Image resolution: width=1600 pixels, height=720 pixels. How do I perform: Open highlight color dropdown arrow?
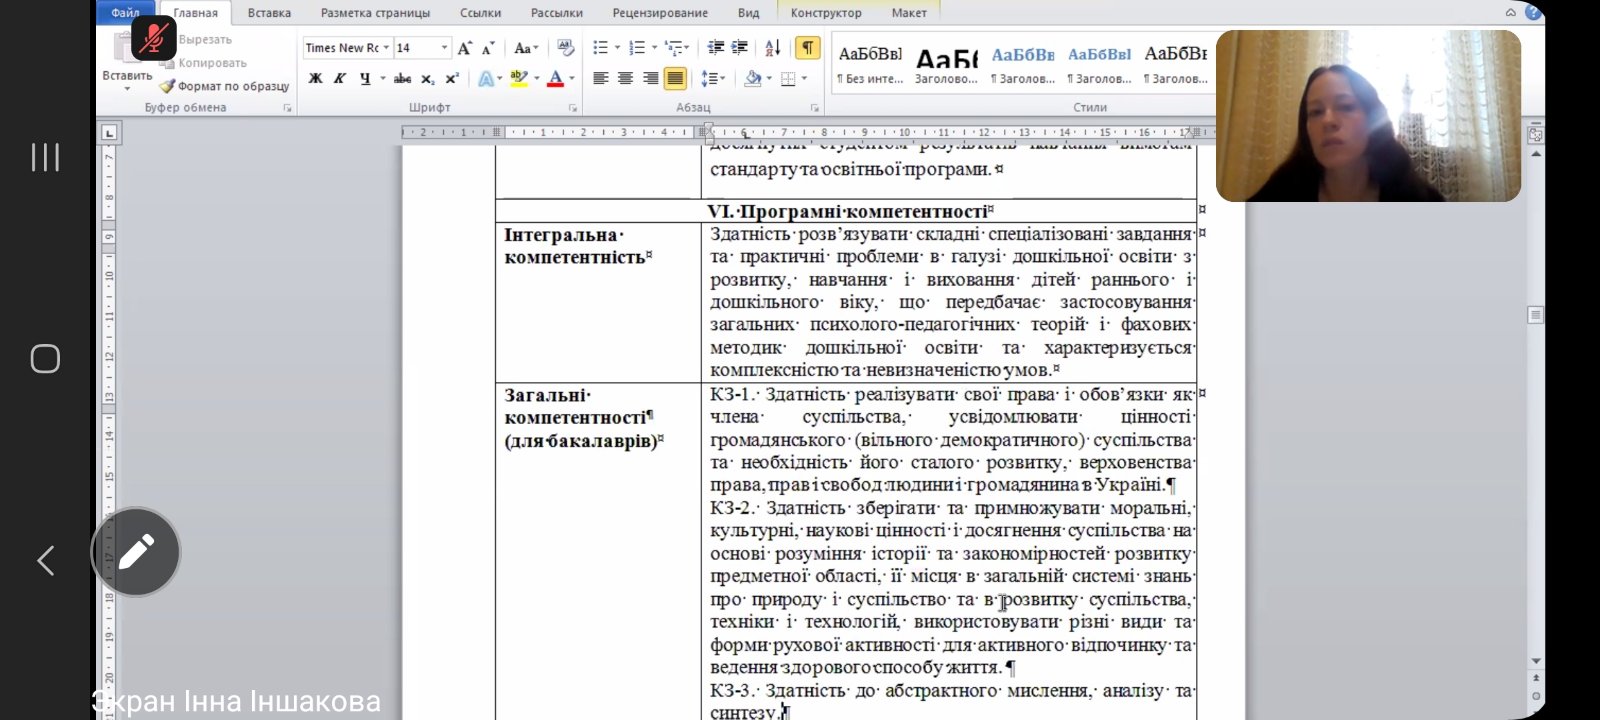click(x=536, y=78)
